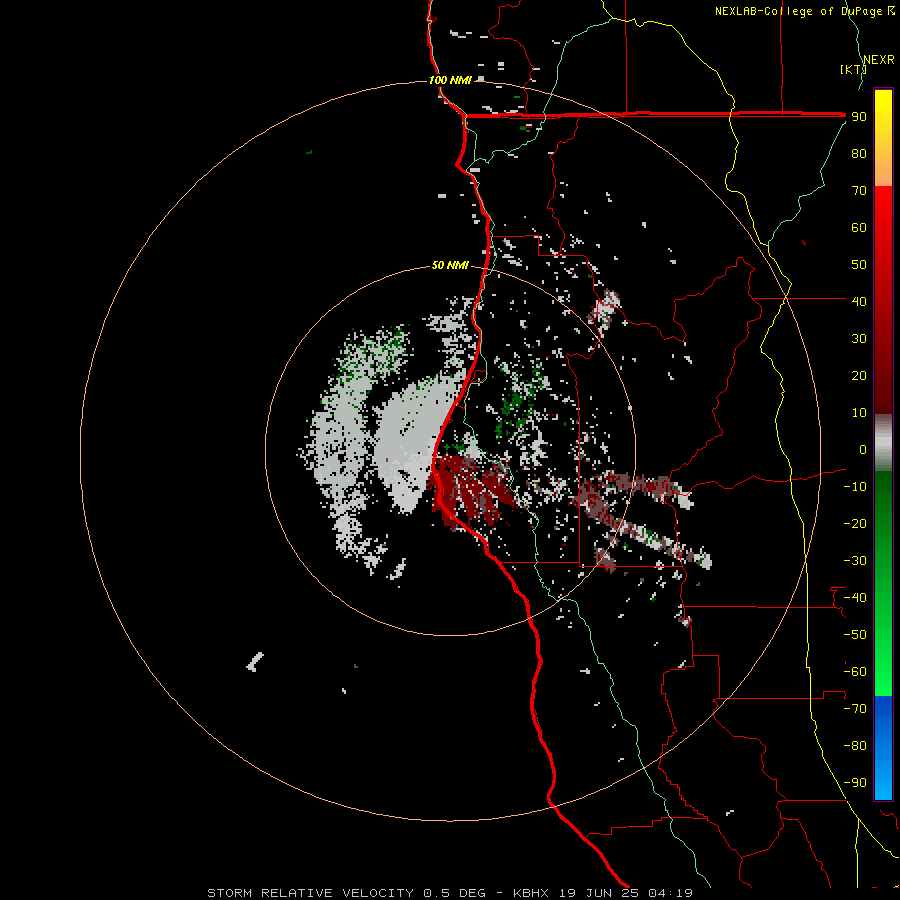Click the 50 NMI range ring label
Screen dimensions: 900x900
(450, 265)
